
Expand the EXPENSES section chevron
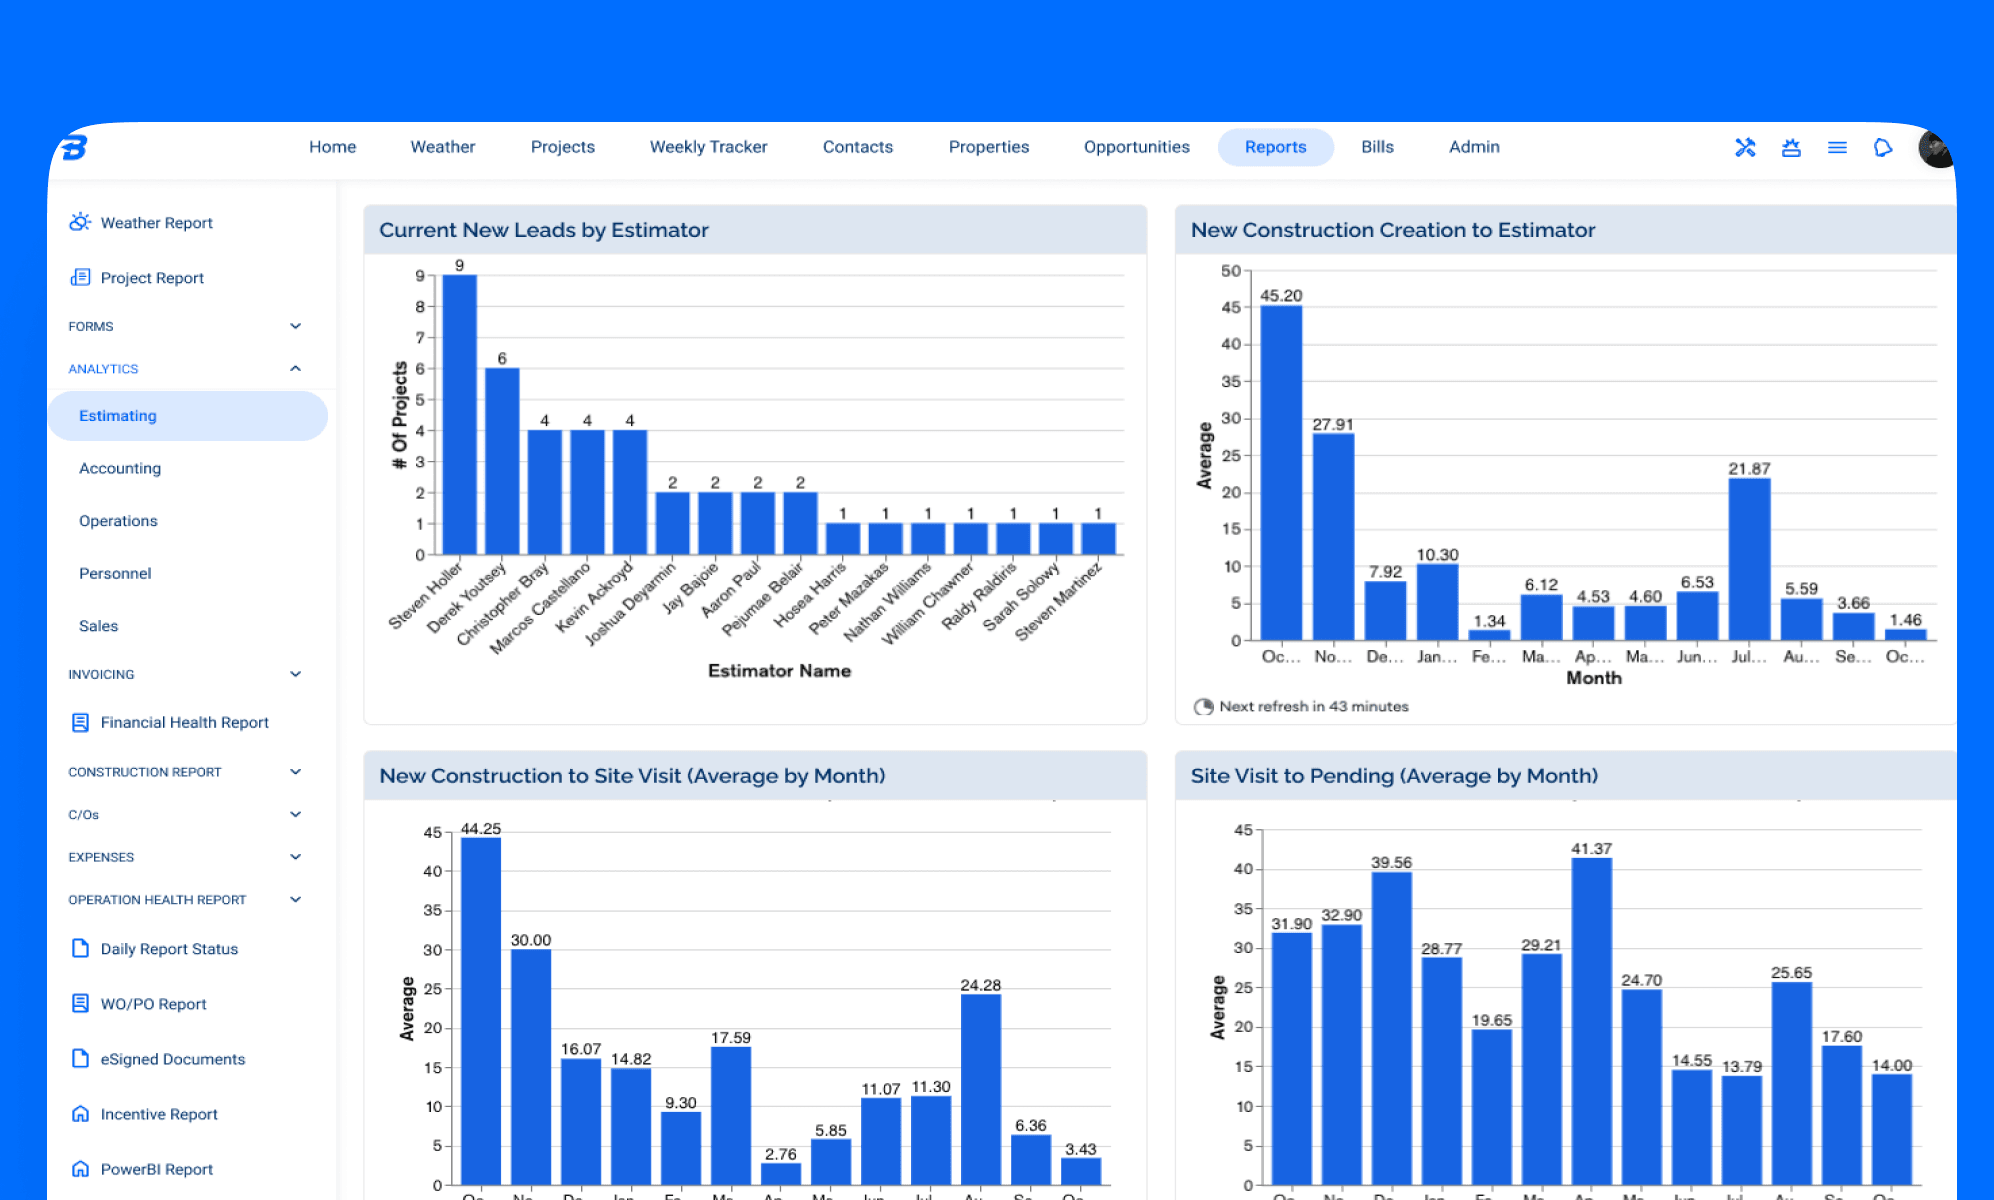(x=295, y=857)
